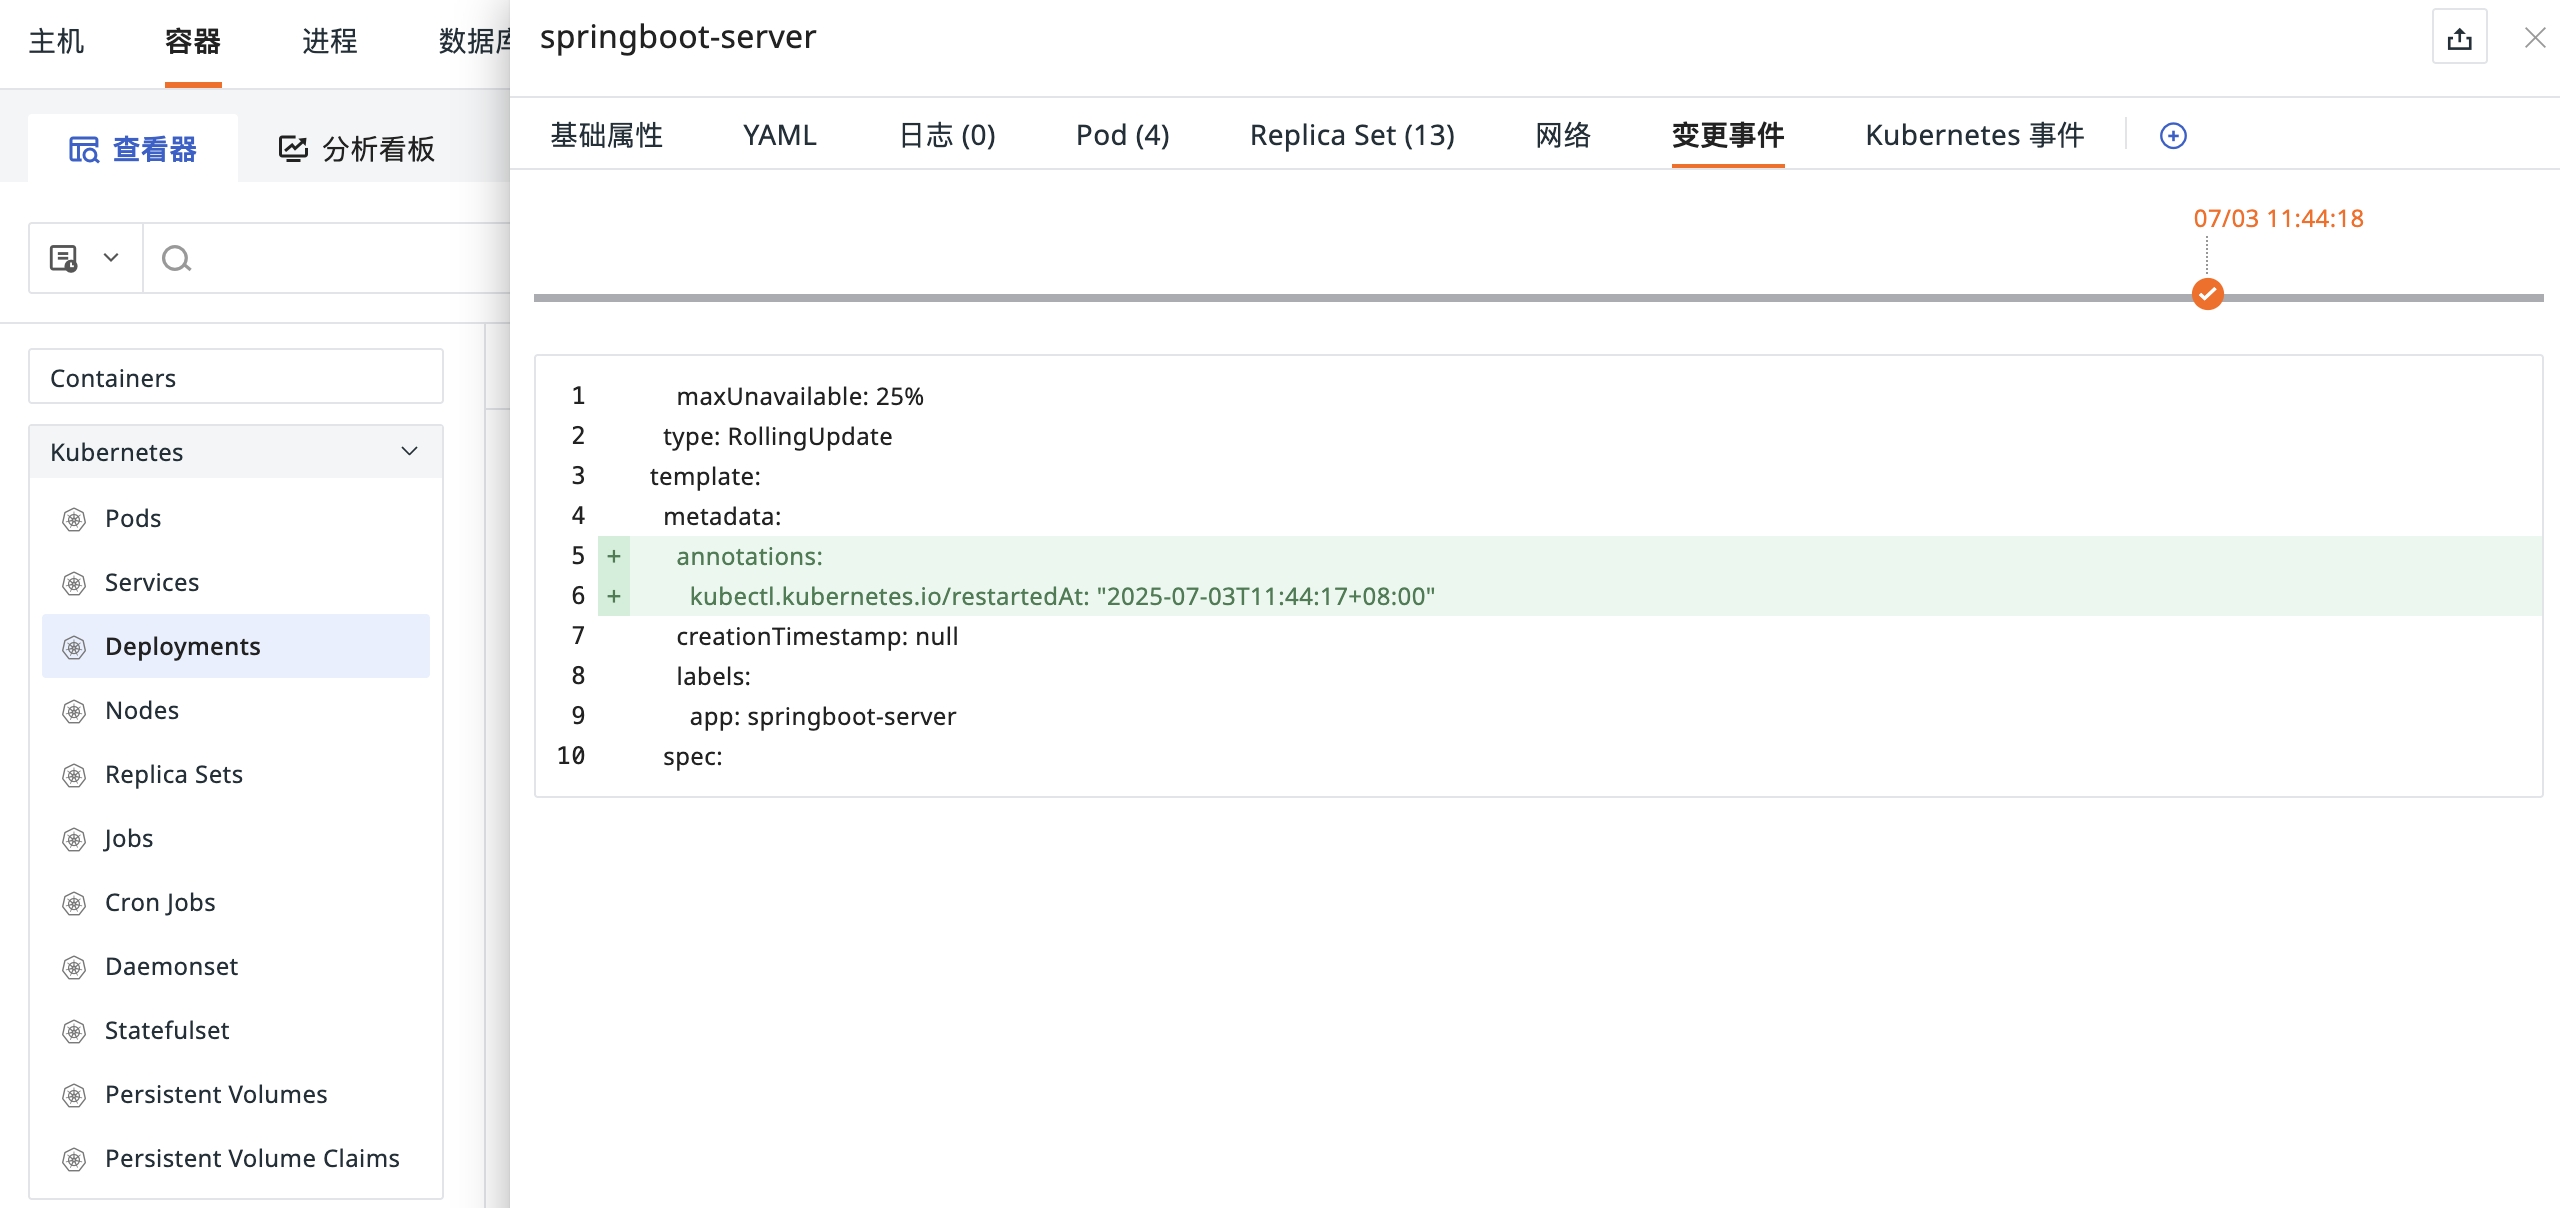This screenshot has width=2560, height=1208.
Task: Go to 主机 top navigation item
Action: coord(56,41)
